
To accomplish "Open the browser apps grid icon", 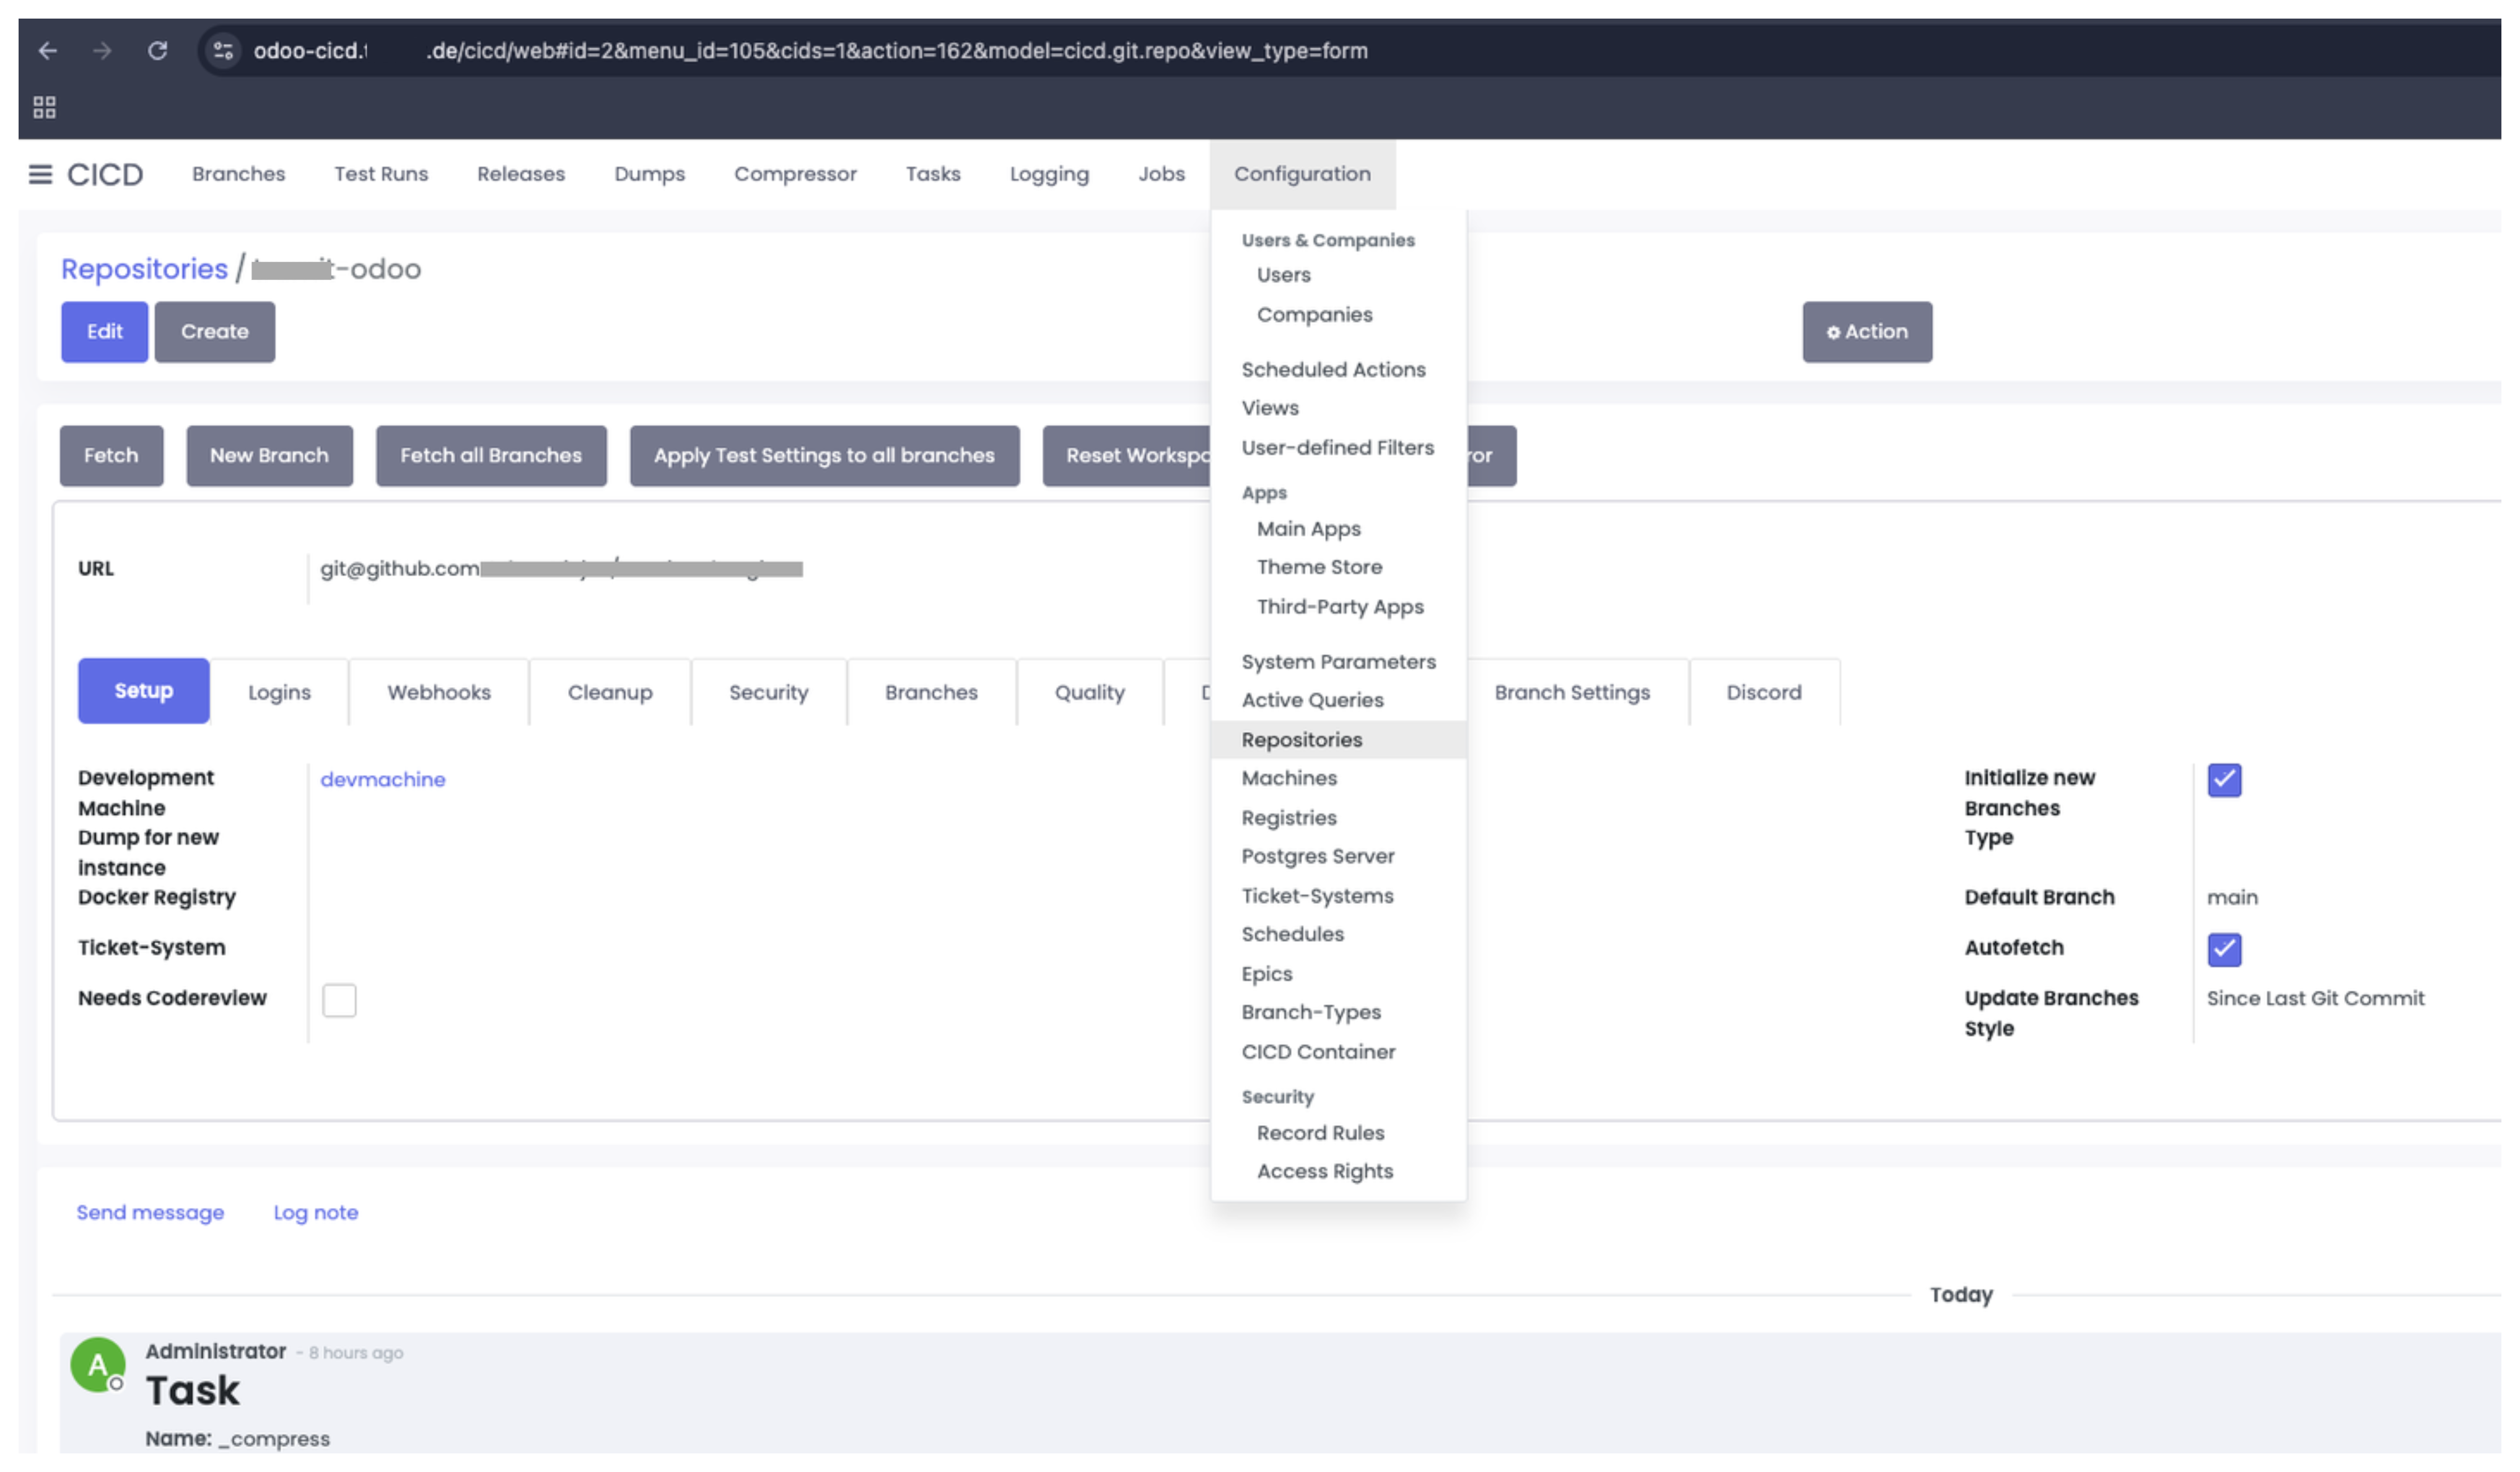I will 44,107.
